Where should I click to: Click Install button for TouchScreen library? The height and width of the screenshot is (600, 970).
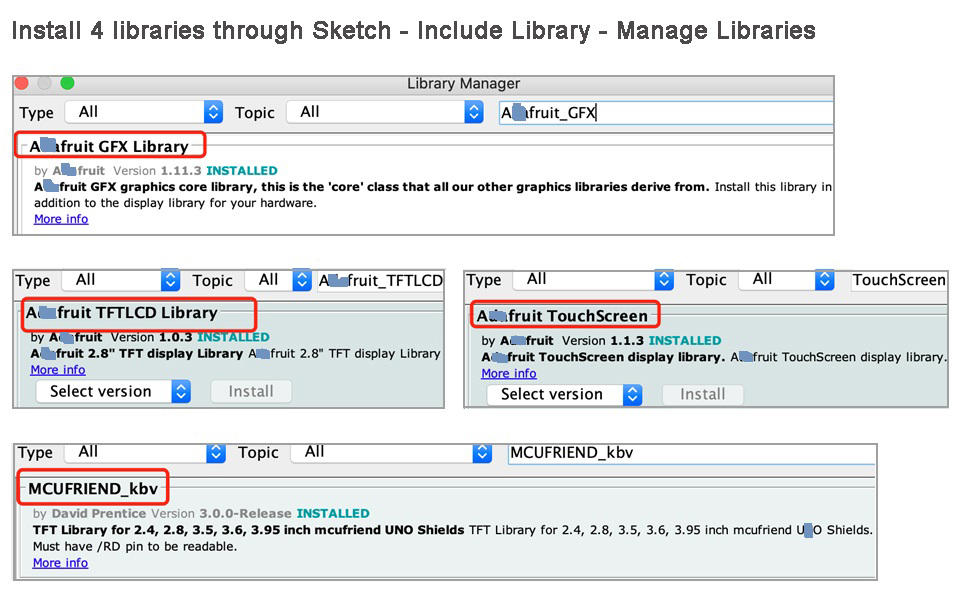click(x=703, y=395)
